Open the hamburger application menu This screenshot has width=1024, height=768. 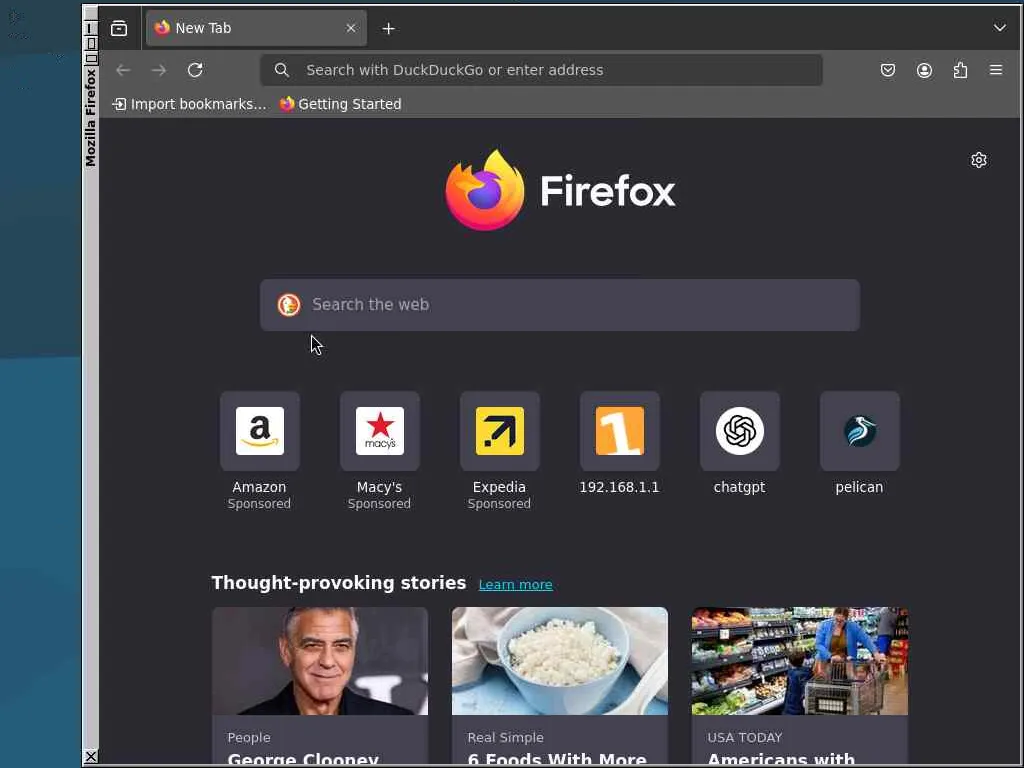point(996,70)
